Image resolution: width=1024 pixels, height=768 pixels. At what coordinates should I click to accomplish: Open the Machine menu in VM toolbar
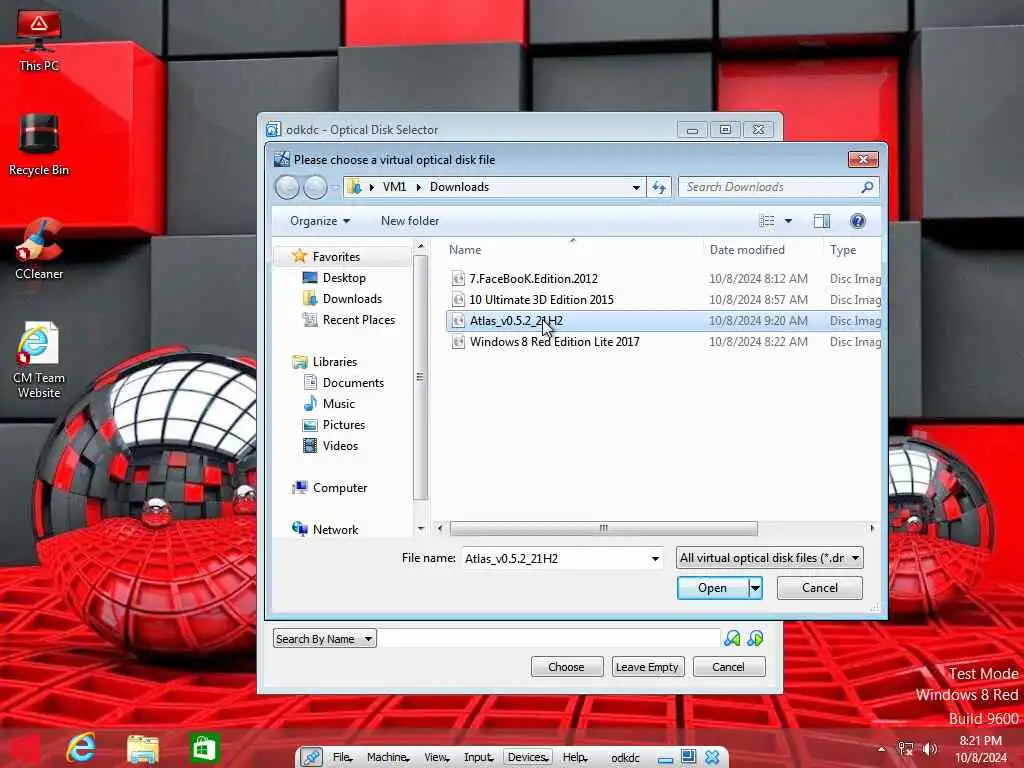388,758
